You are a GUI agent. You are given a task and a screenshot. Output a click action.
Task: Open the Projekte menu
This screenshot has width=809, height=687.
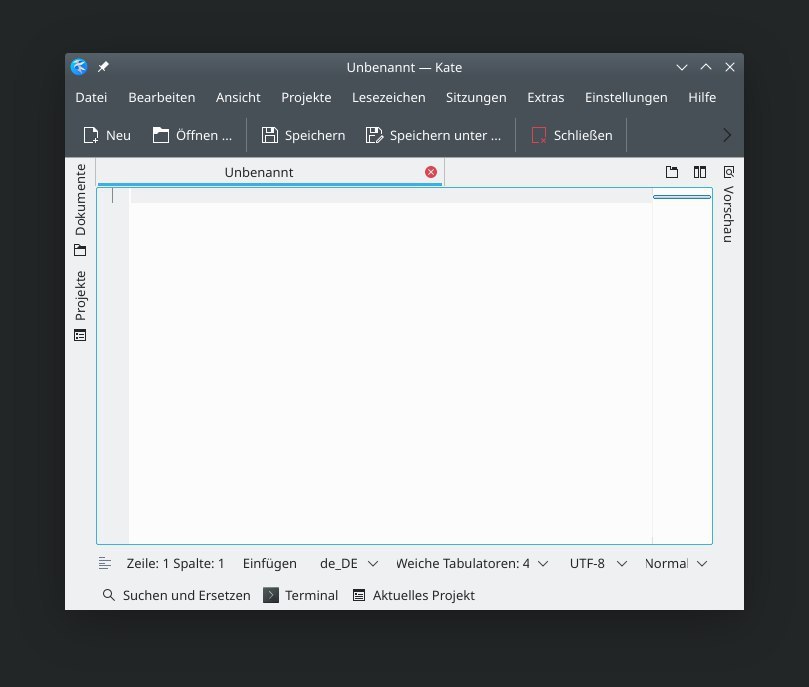pos(306,97)
